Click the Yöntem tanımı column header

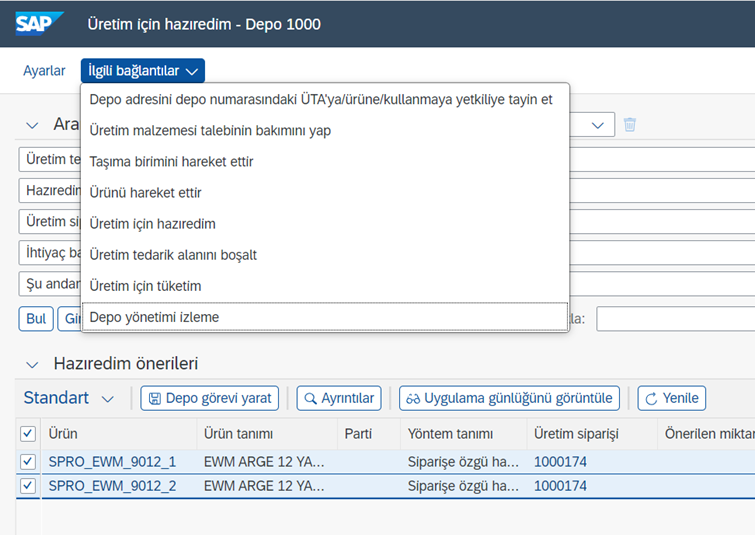[x=464, y=434]
